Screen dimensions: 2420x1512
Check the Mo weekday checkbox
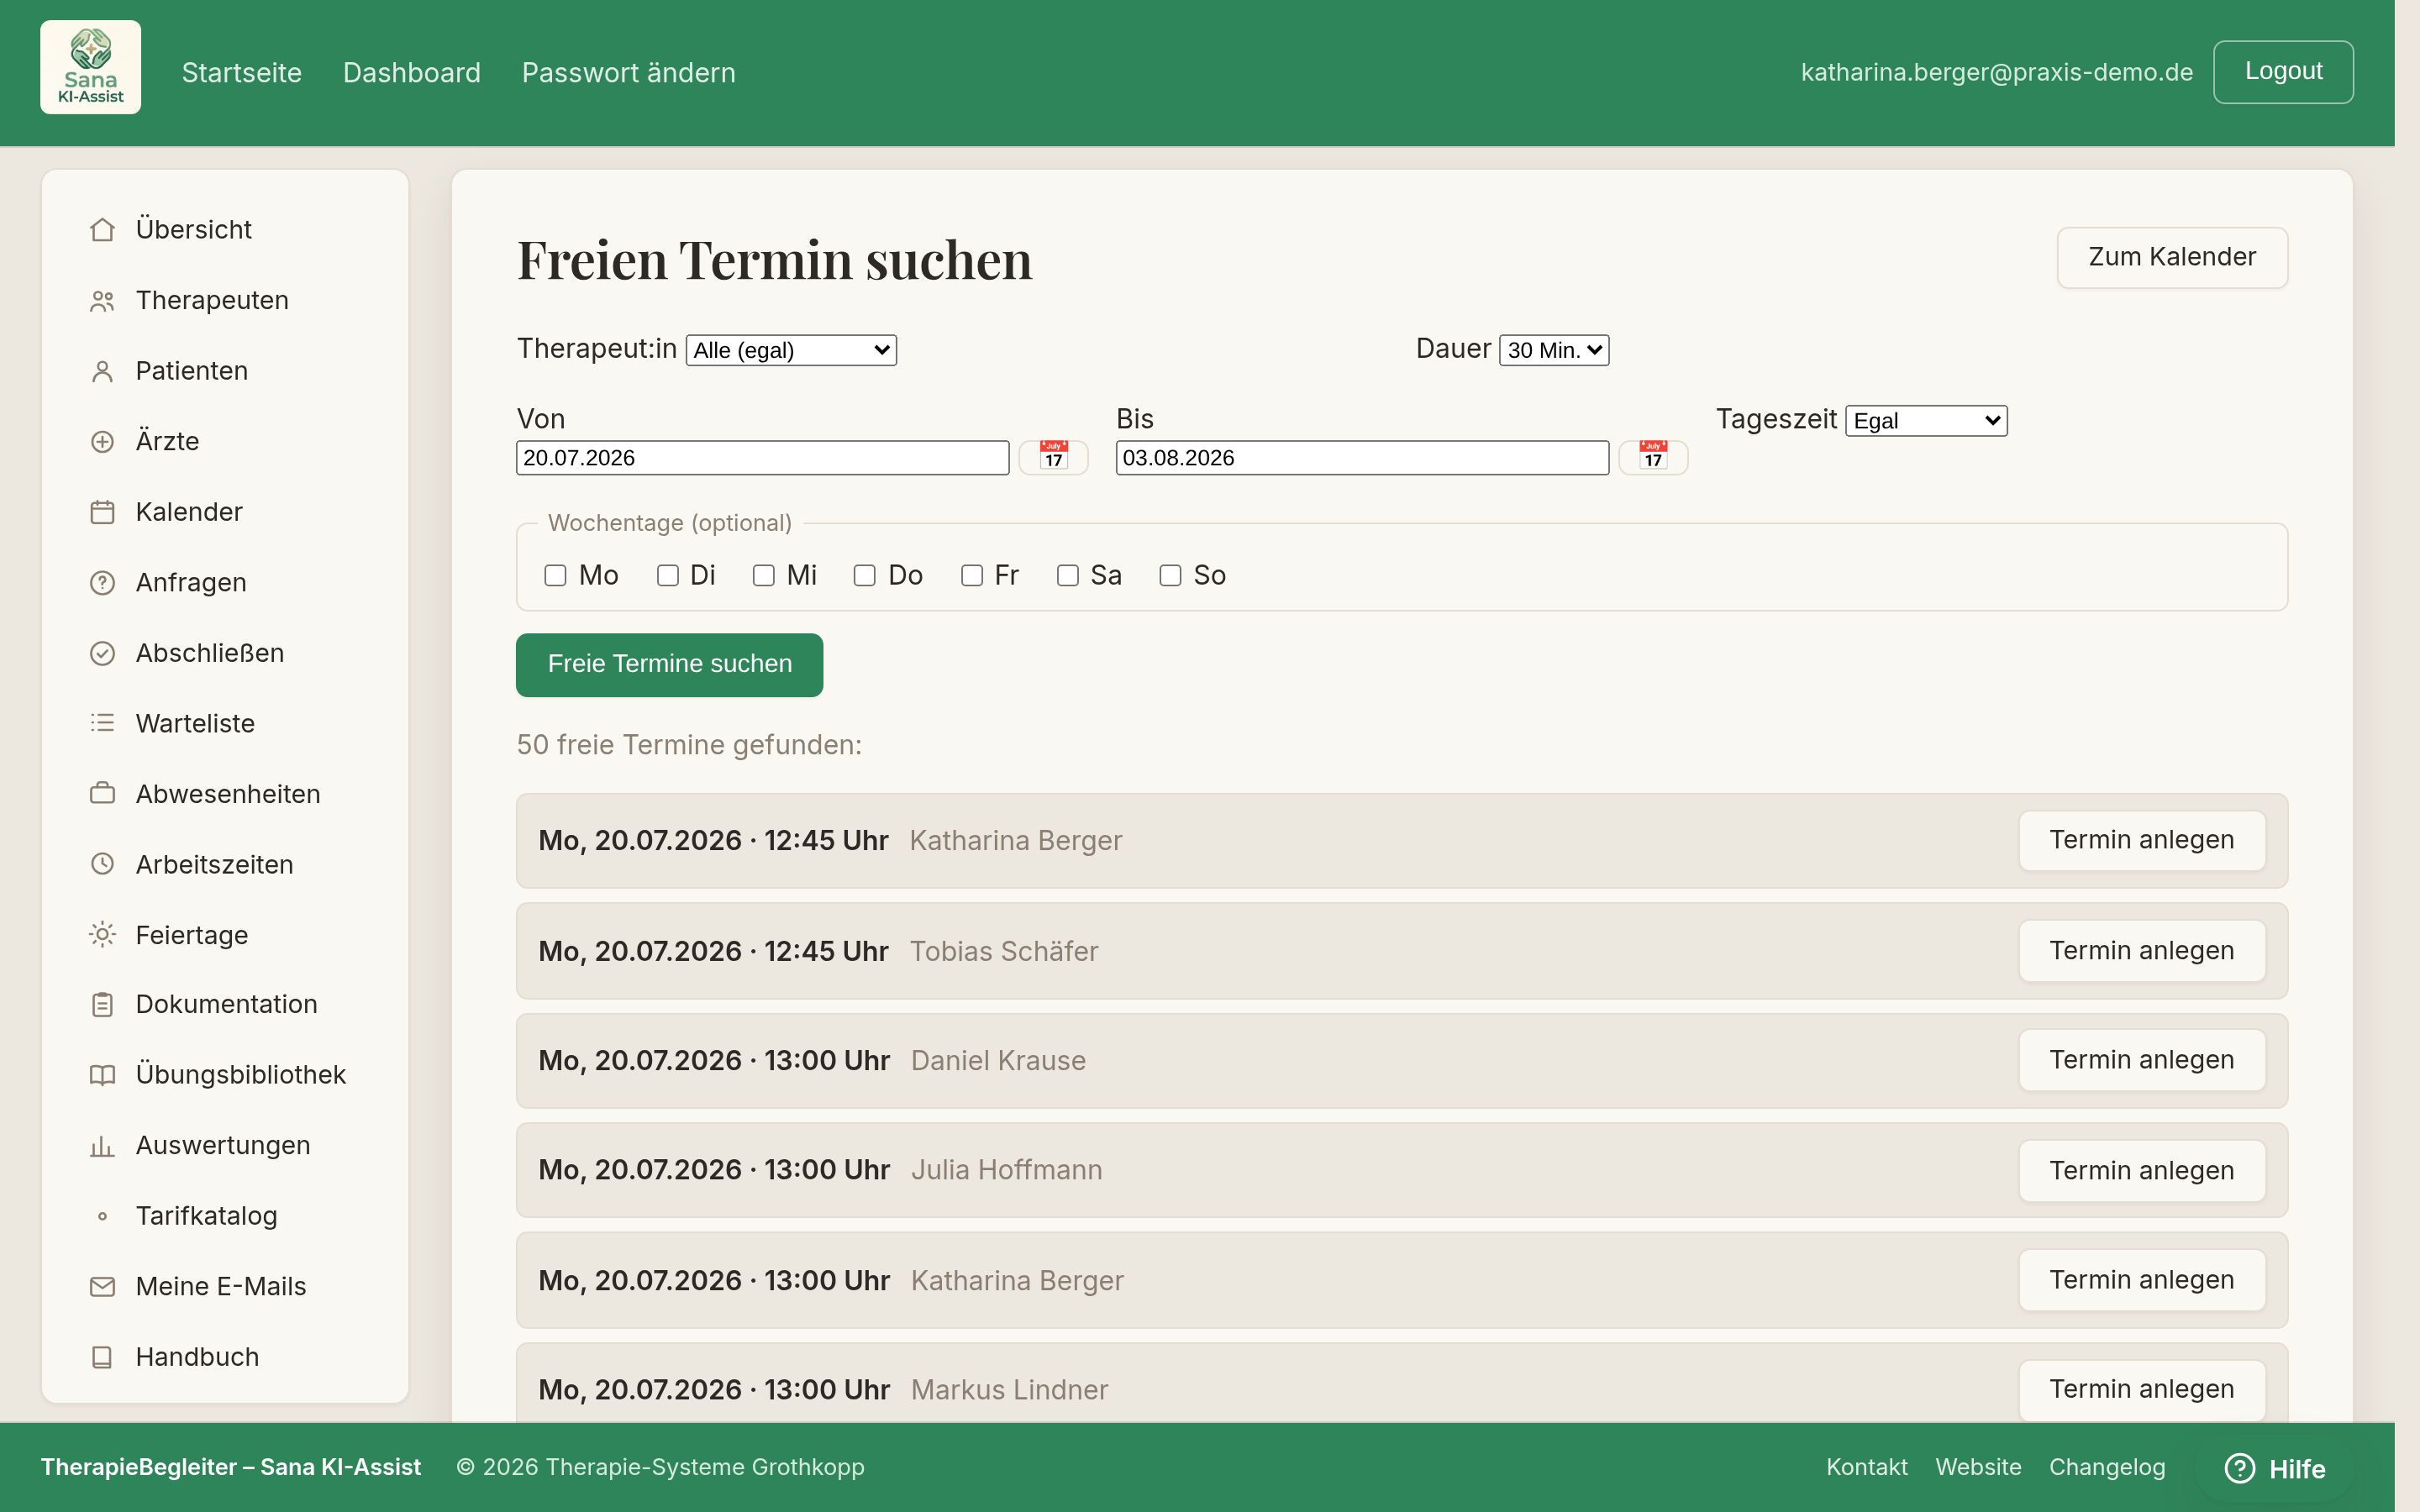[555, 575]
